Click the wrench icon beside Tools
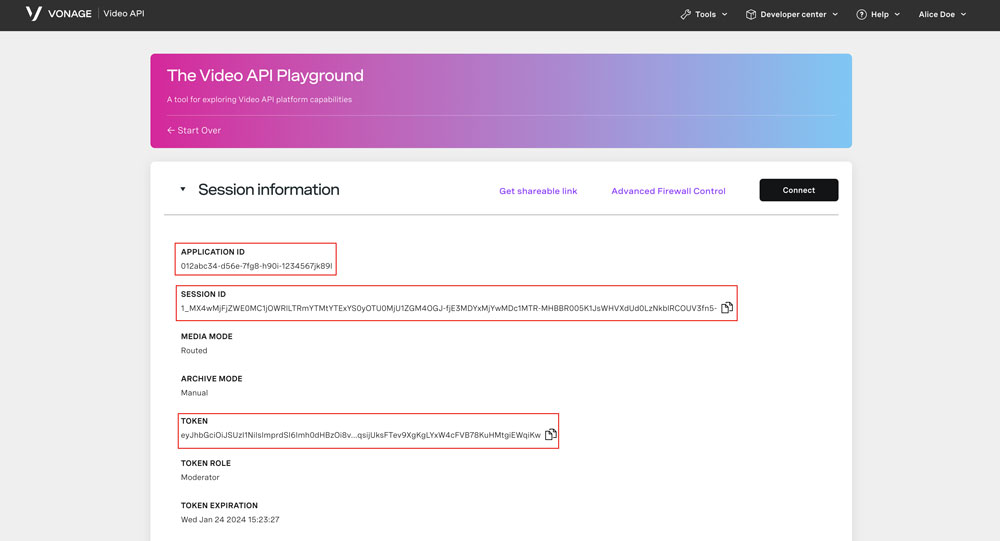Image resolution: width=1000 pixels, height=541 pixels. click(x=686, y=14)
